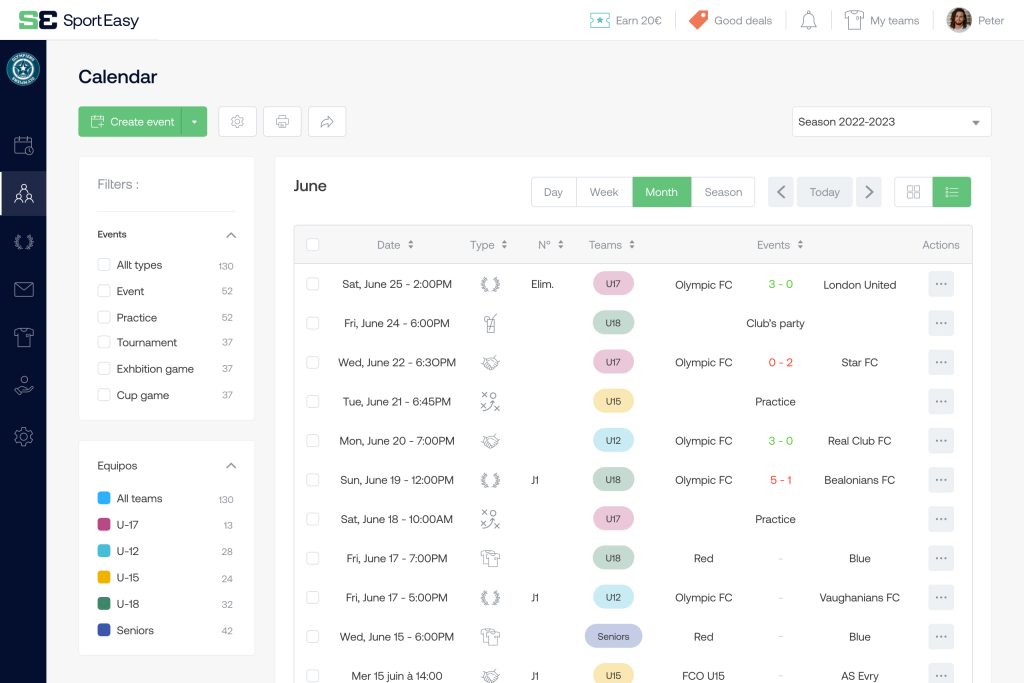Open the jersey icon in left sidebar

[24, 337]
